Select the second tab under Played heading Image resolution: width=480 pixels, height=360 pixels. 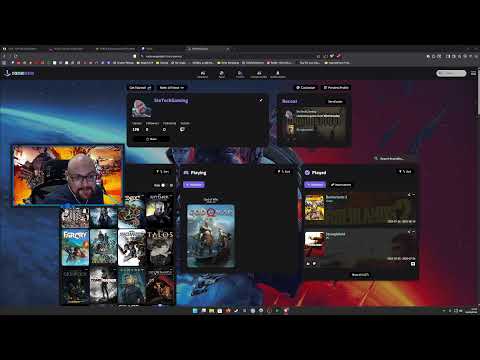tap(341, 185)
